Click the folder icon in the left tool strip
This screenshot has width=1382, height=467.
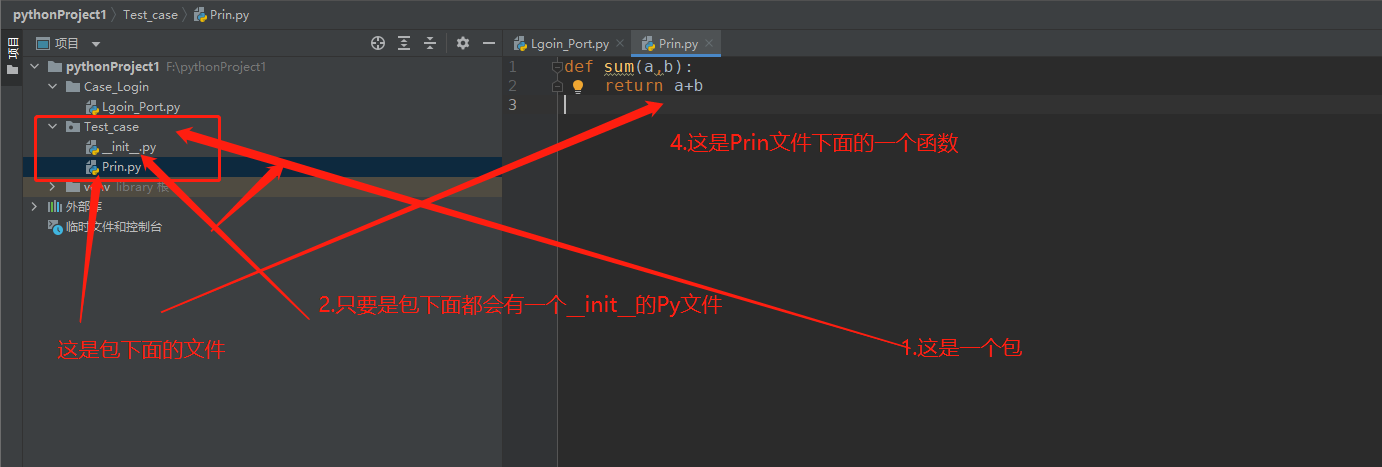click(12, 70)
